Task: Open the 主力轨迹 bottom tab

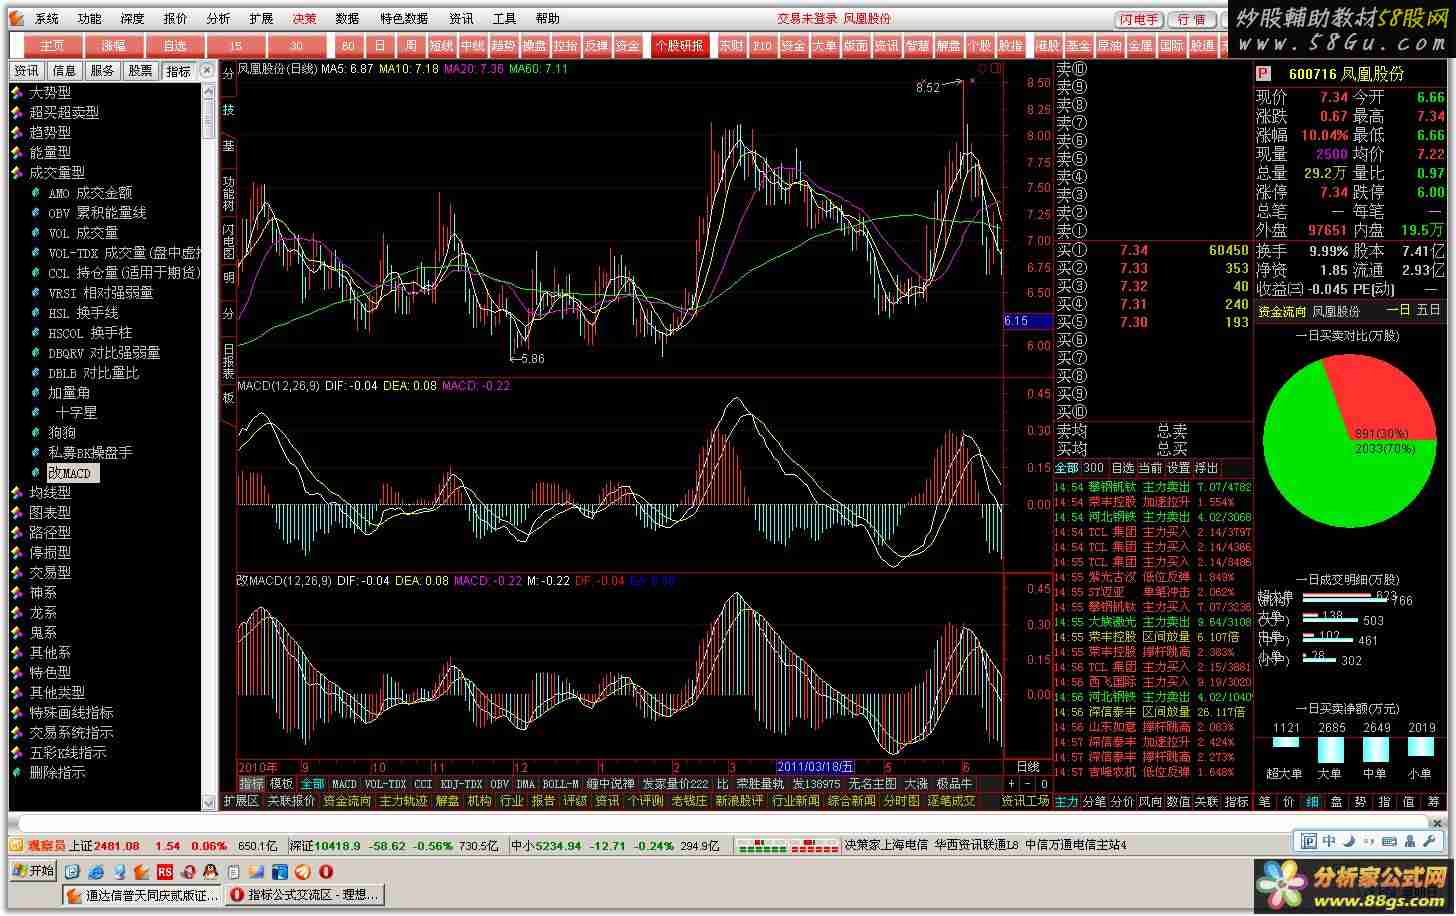Action: 404,801
